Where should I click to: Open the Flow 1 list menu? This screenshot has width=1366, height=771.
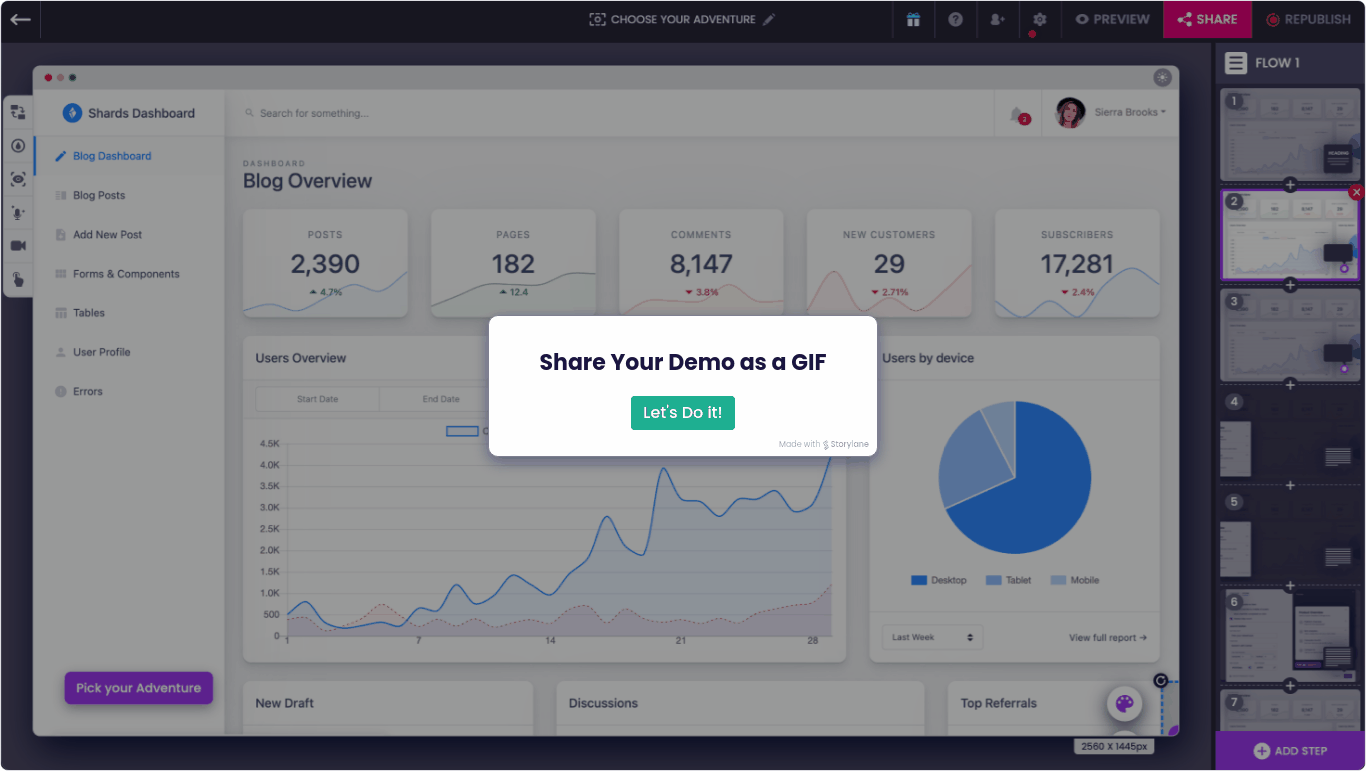(x=1237, y=63)
